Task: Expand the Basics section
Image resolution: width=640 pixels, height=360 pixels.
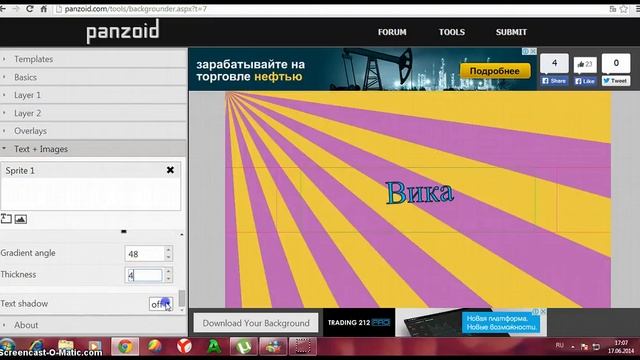Action: point(93,77)
